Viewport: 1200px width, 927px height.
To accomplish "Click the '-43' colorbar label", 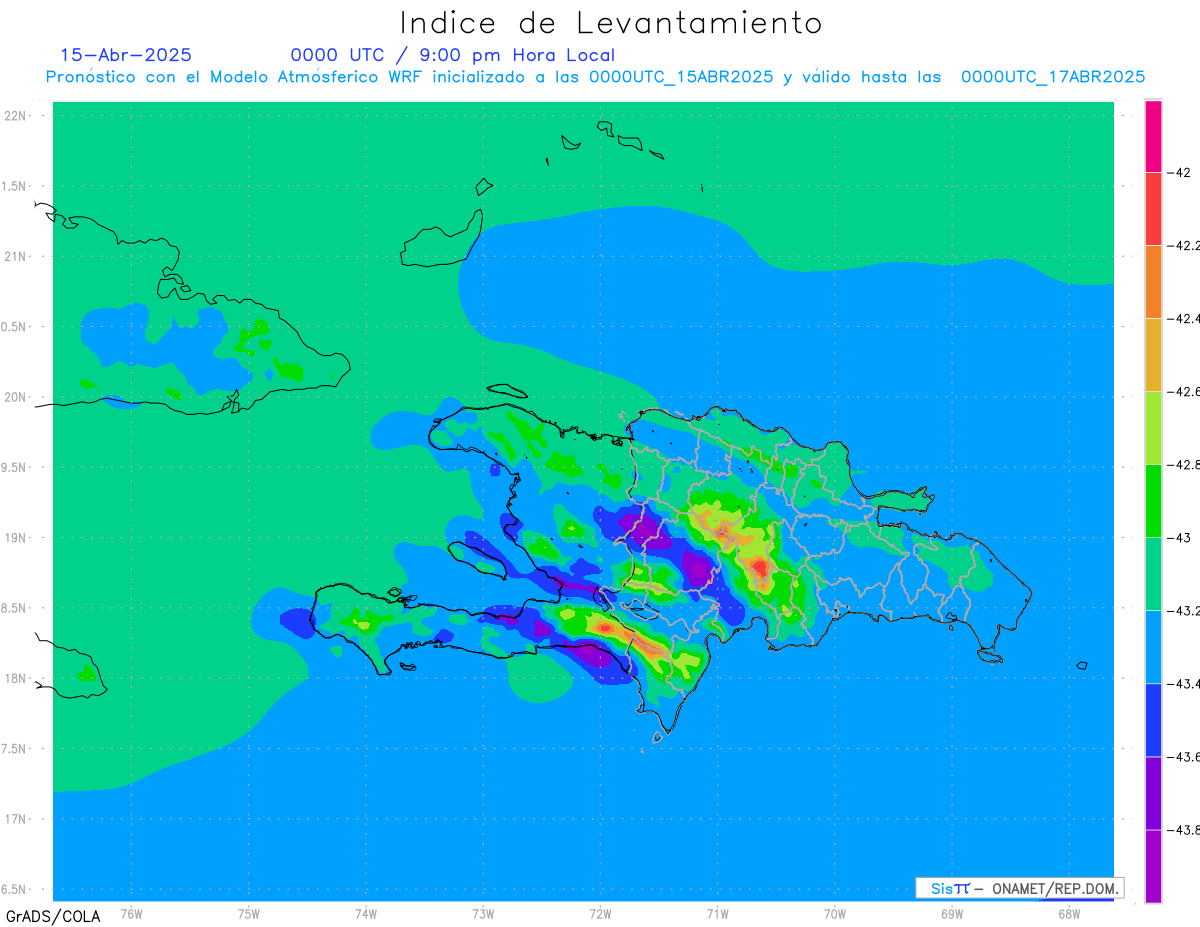I will (x=1179, y=537).
